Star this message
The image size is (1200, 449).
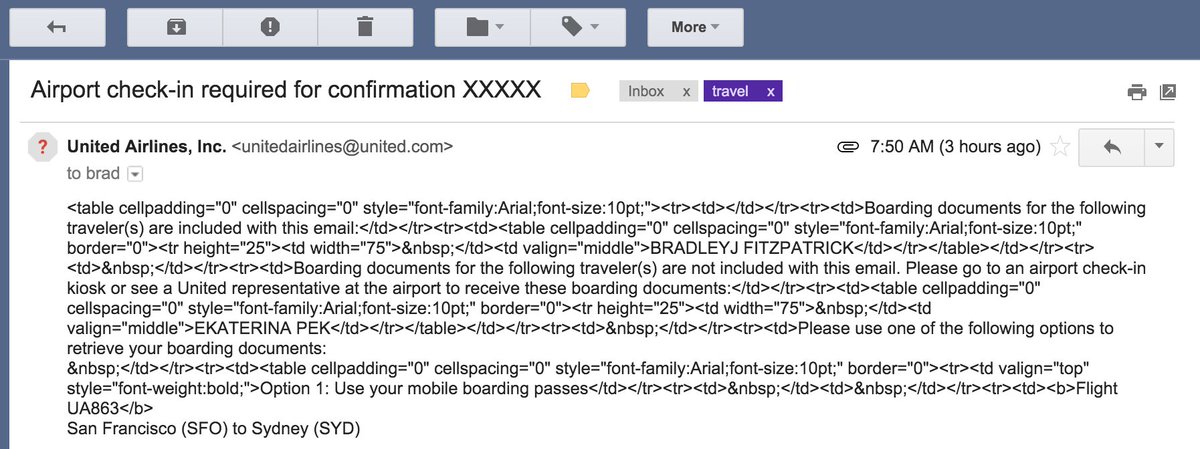pos(1061,147)
